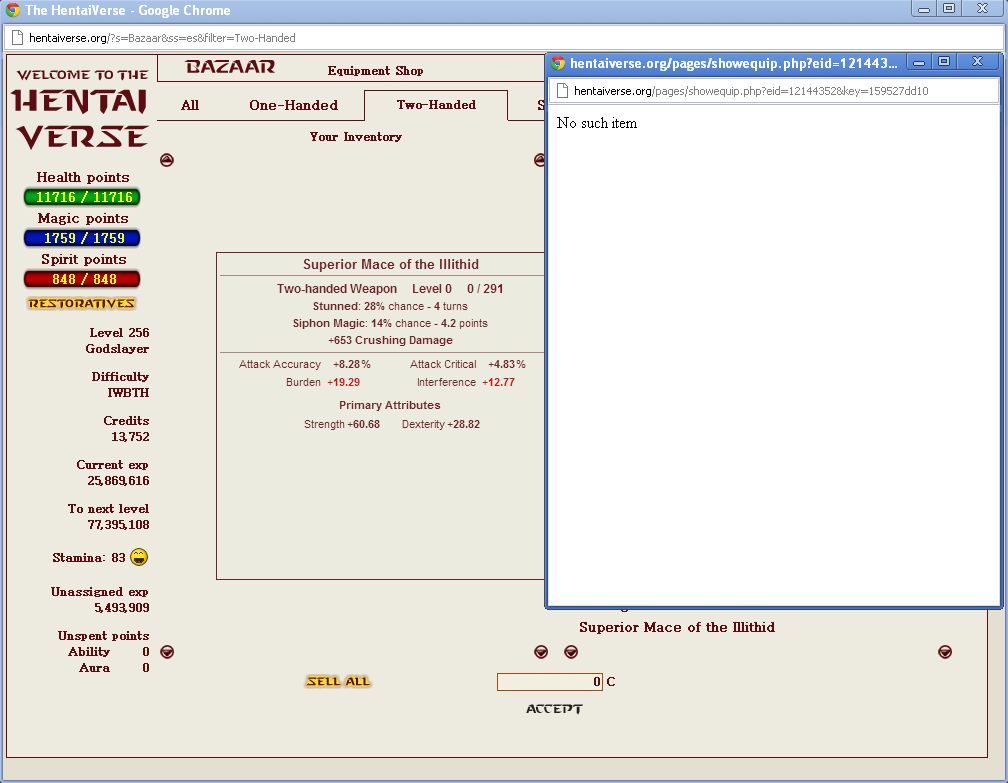The width and height of the screenshot is (1008, 783).
Task: Click the Dexterity +28.82 attribute
Action: [441, 424]
